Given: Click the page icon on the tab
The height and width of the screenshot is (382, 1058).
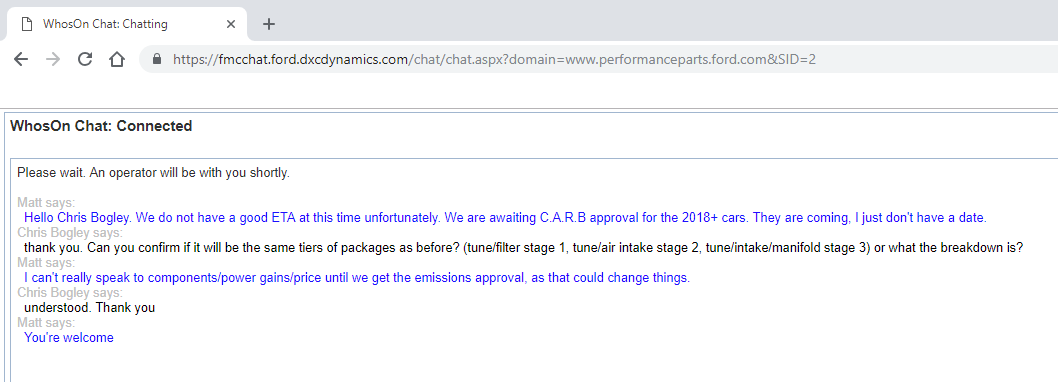Looking at the screenshot, I should coord(27,24).
